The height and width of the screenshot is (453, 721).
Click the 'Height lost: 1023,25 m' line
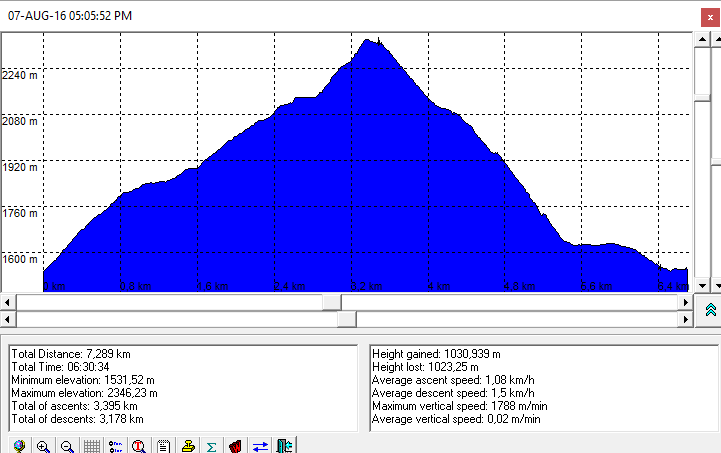pos(425,367)
